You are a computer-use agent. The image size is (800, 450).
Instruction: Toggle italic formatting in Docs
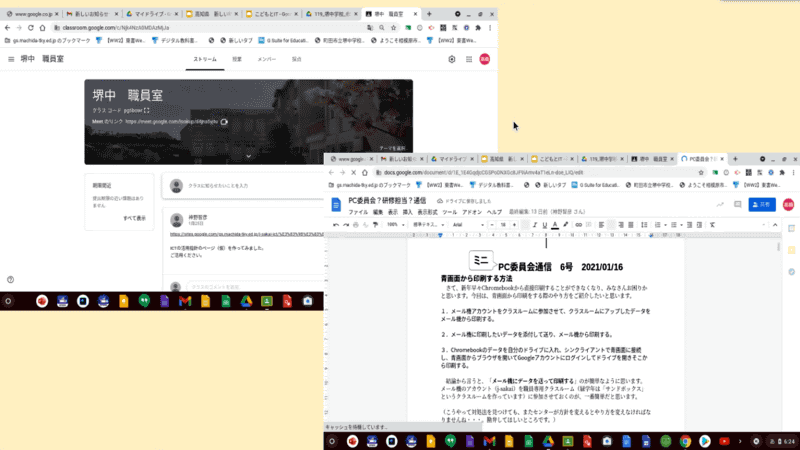coord(535,225)
